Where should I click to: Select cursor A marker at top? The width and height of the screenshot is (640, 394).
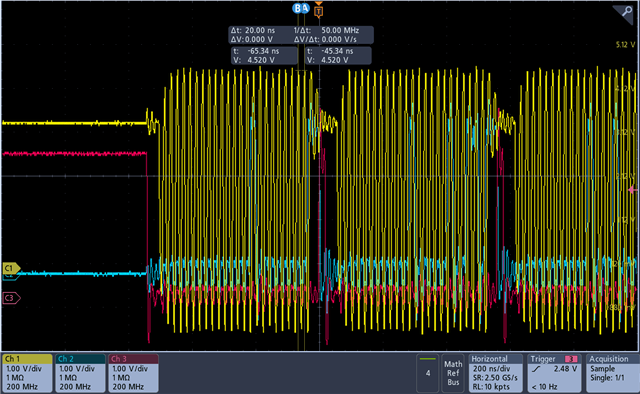(305, 8)
